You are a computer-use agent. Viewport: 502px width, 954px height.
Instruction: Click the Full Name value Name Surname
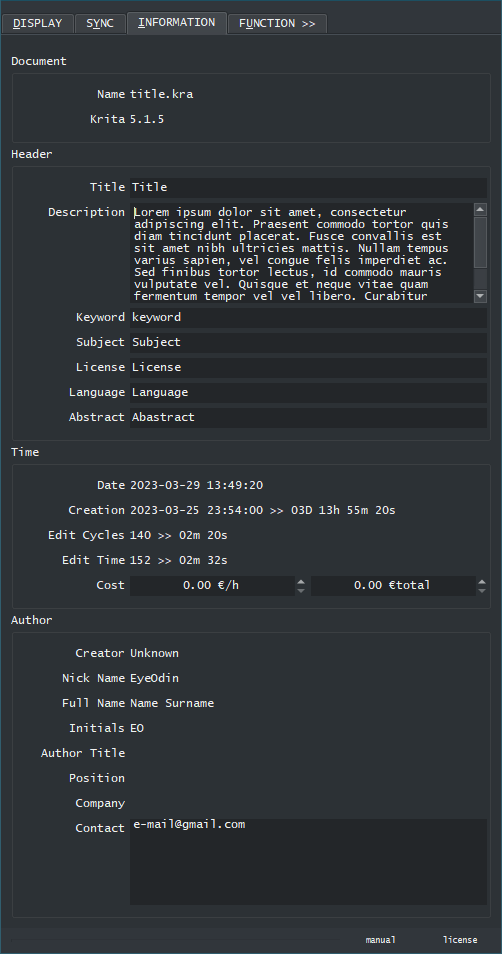[x=172, y=703]
